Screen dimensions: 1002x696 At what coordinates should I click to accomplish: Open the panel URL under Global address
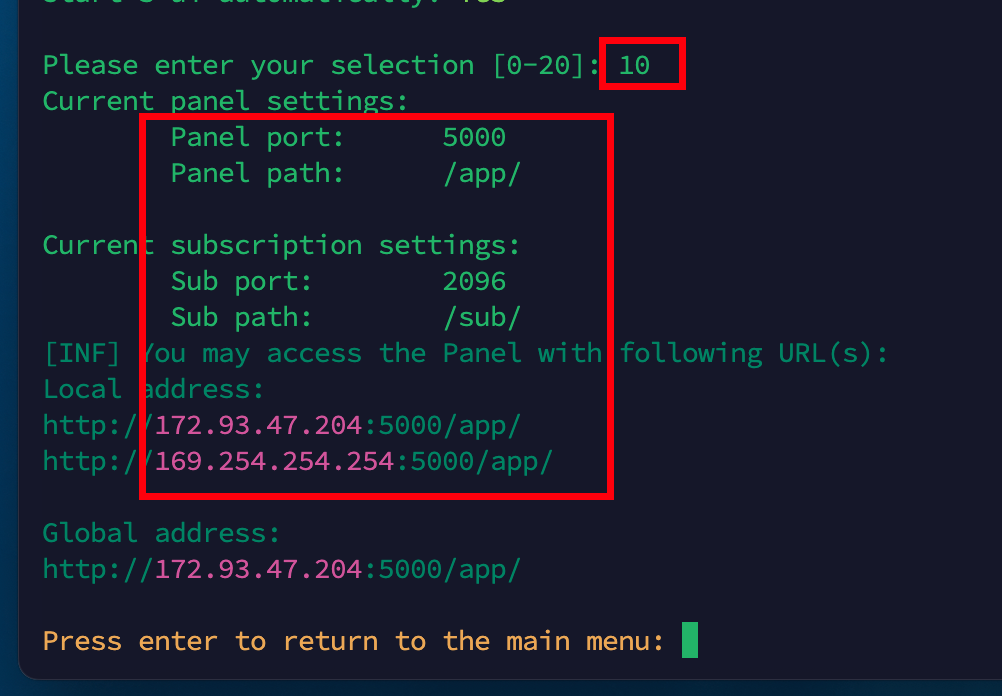point(281,570)
